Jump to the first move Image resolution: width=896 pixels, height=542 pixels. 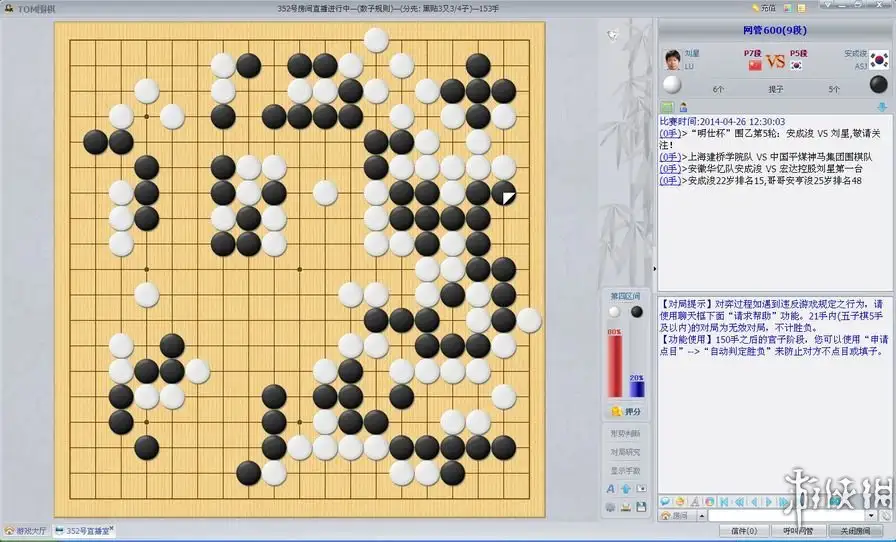[724, 502]
